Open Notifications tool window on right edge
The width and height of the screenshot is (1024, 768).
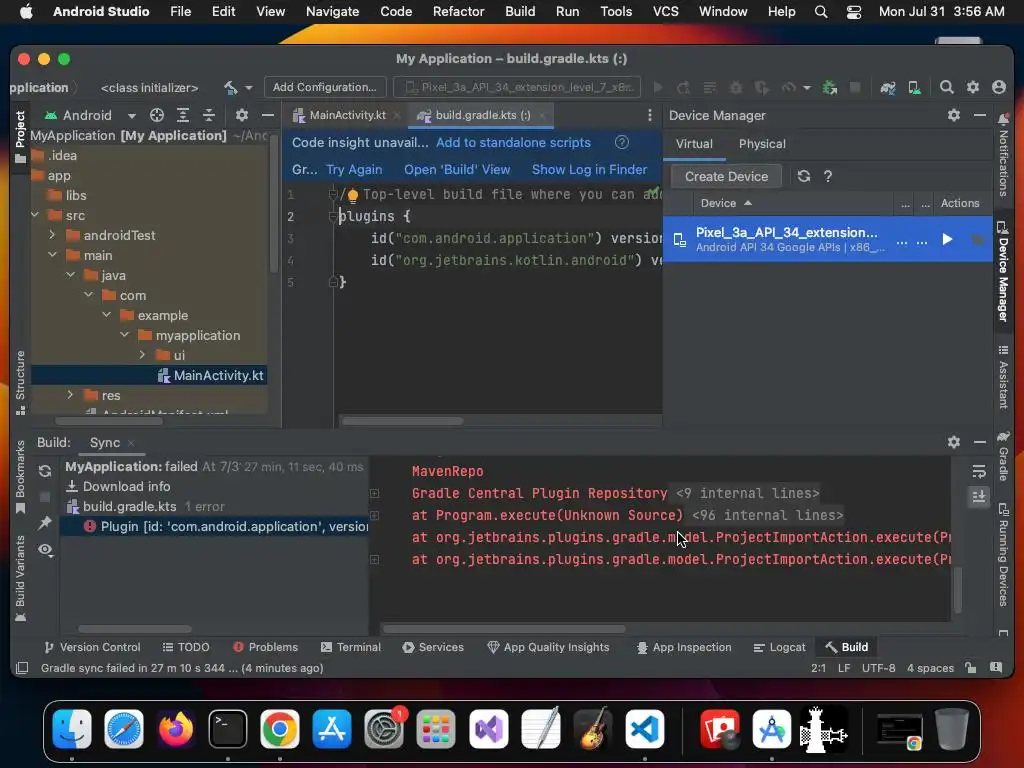coord(1003,155)
